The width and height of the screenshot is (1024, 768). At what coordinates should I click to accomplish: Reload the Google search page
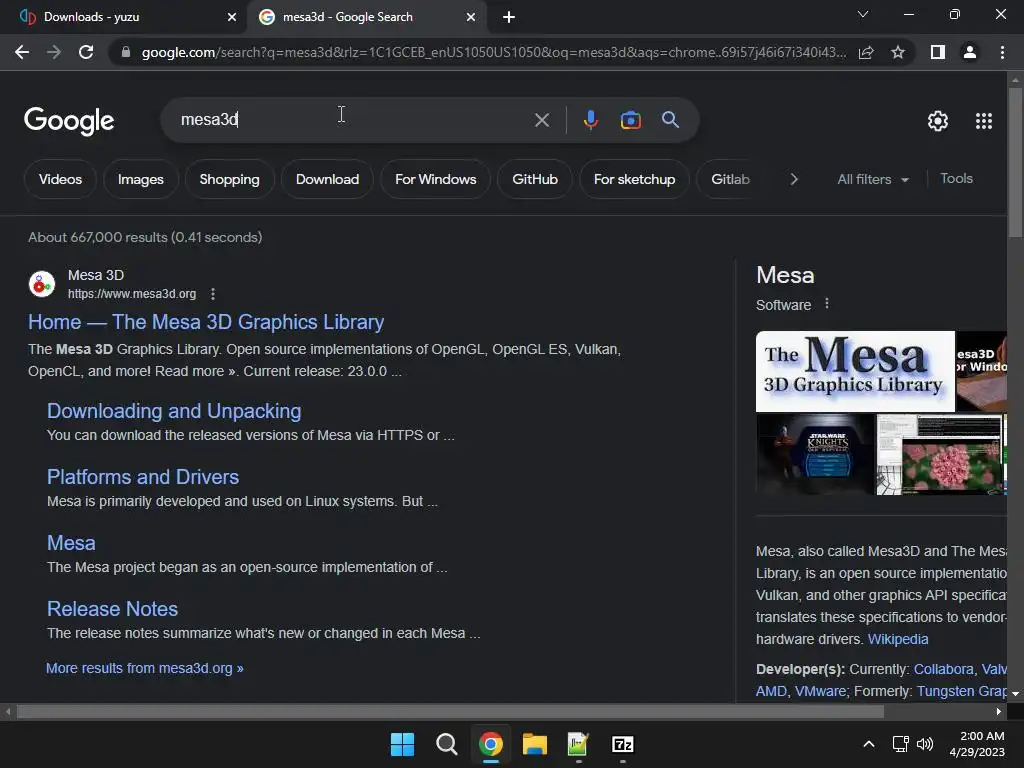coord(86,52)
